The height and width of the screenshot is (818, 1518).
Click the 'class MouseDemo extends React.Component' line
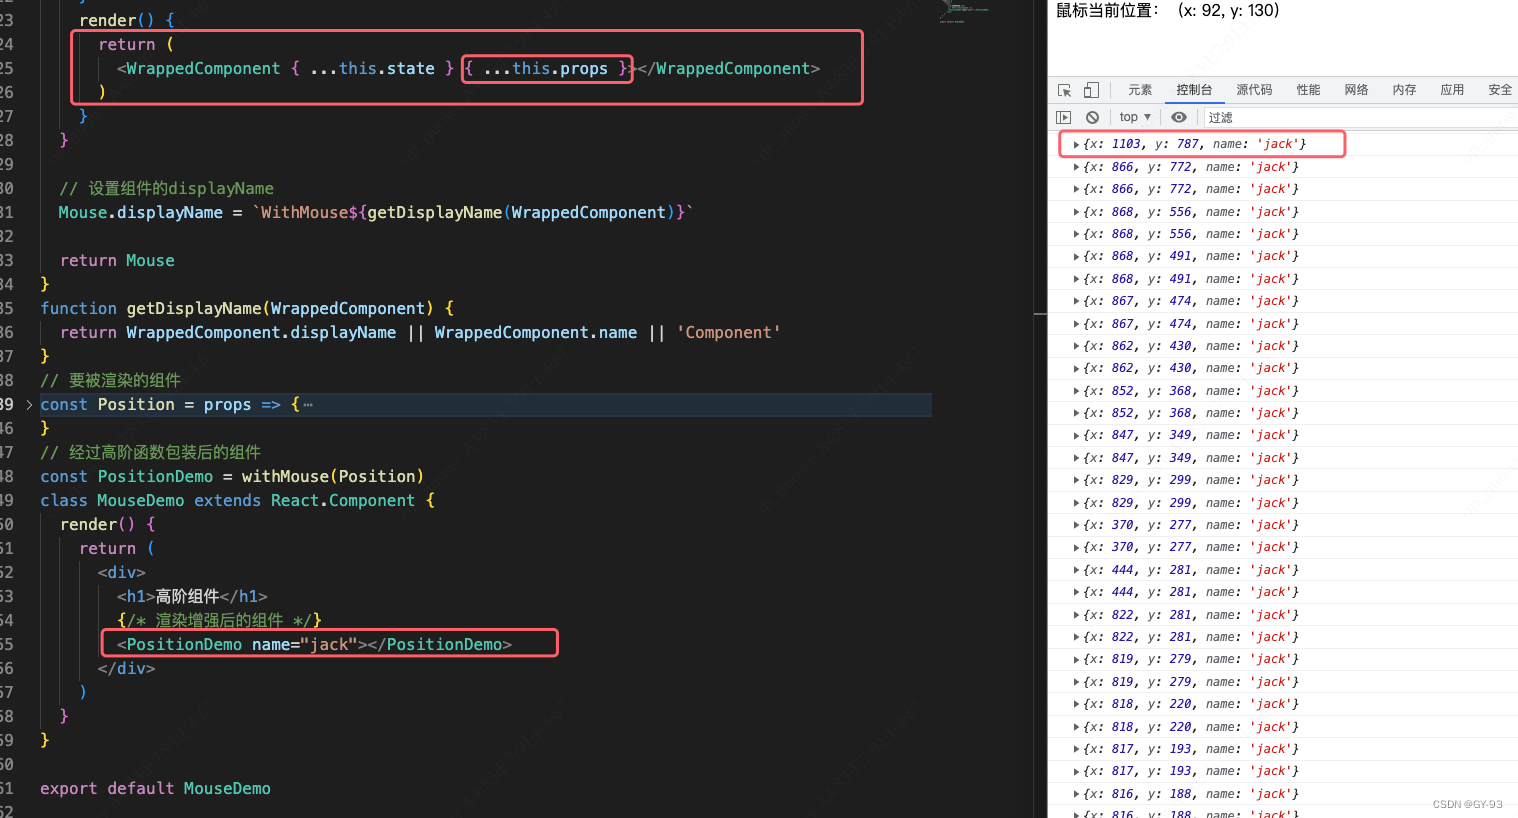pos(237,500)
